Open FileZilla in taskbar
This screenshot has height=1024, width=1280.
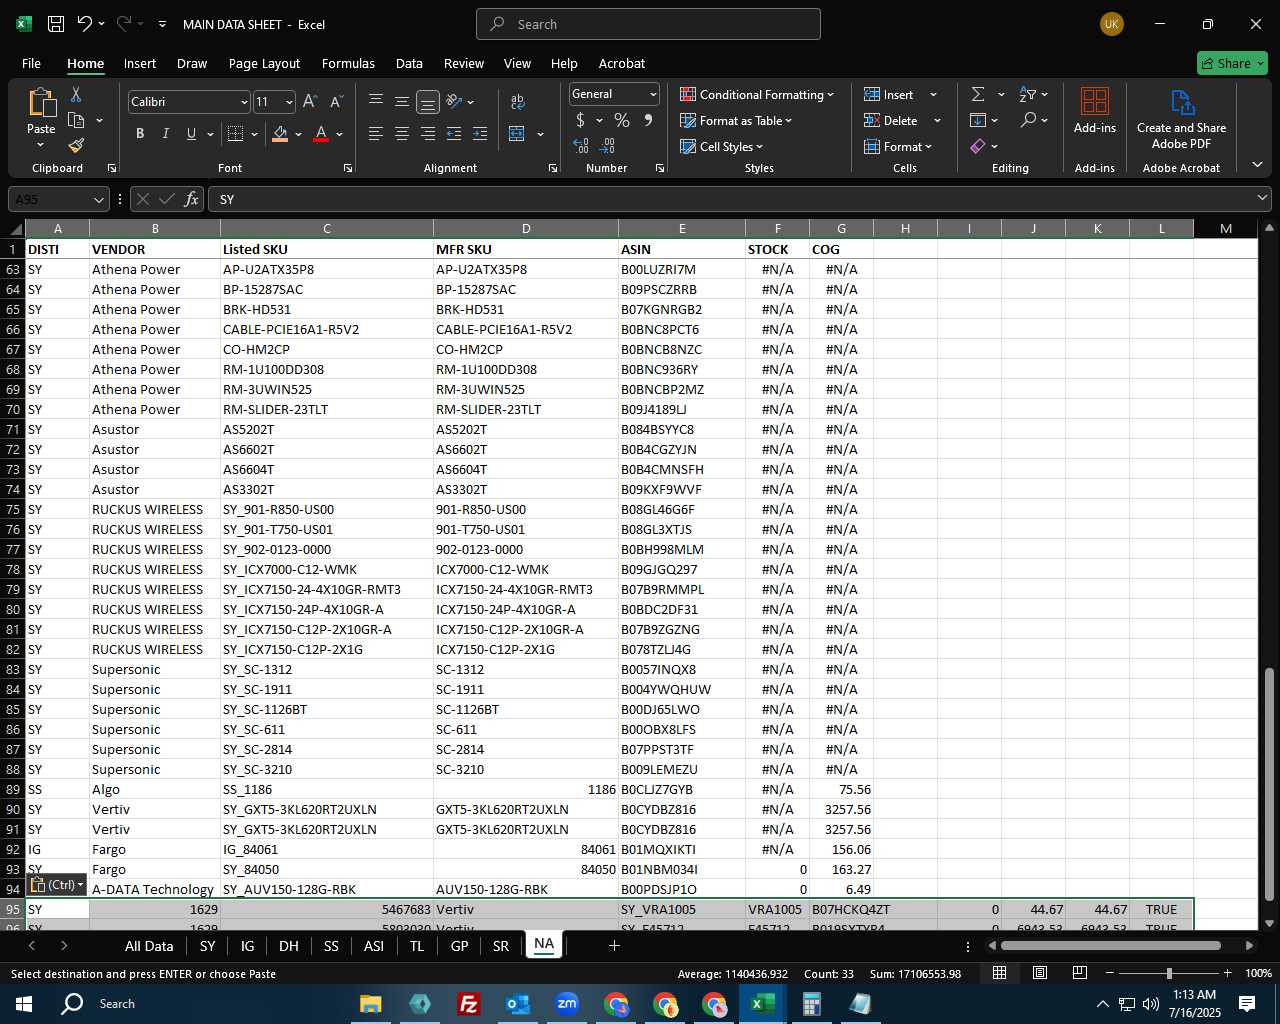pyautogui.click(x=468, y=1003)
